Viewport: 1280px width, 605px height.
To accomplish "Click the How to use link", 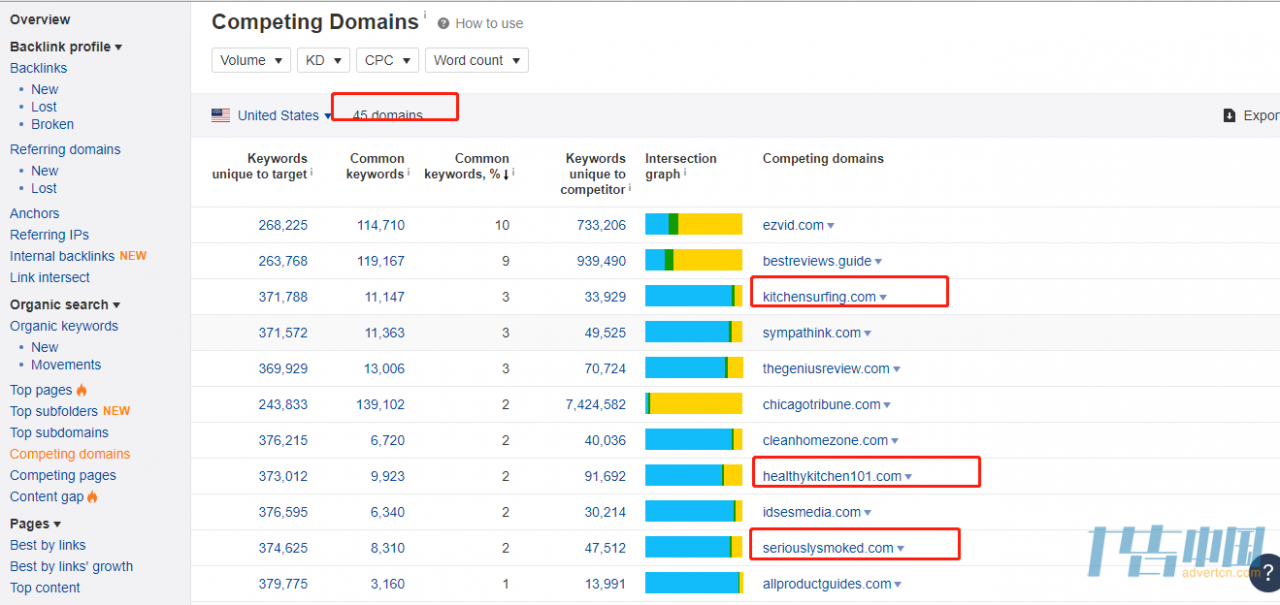I will (x=489, y=23).
